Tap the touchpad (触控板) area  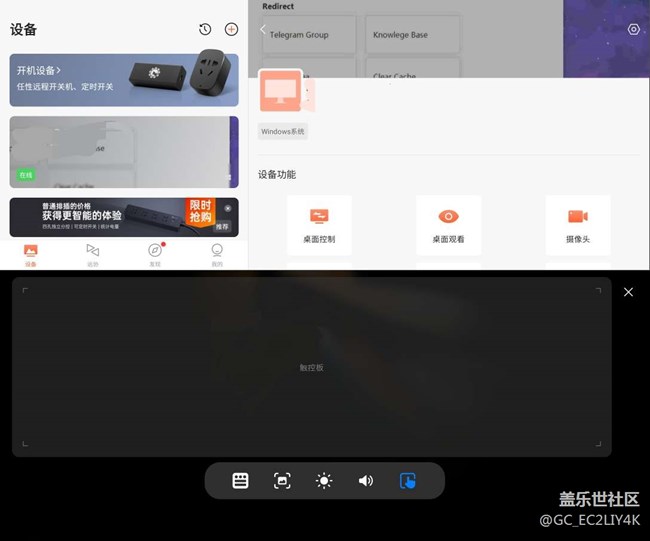pos(311,368)
